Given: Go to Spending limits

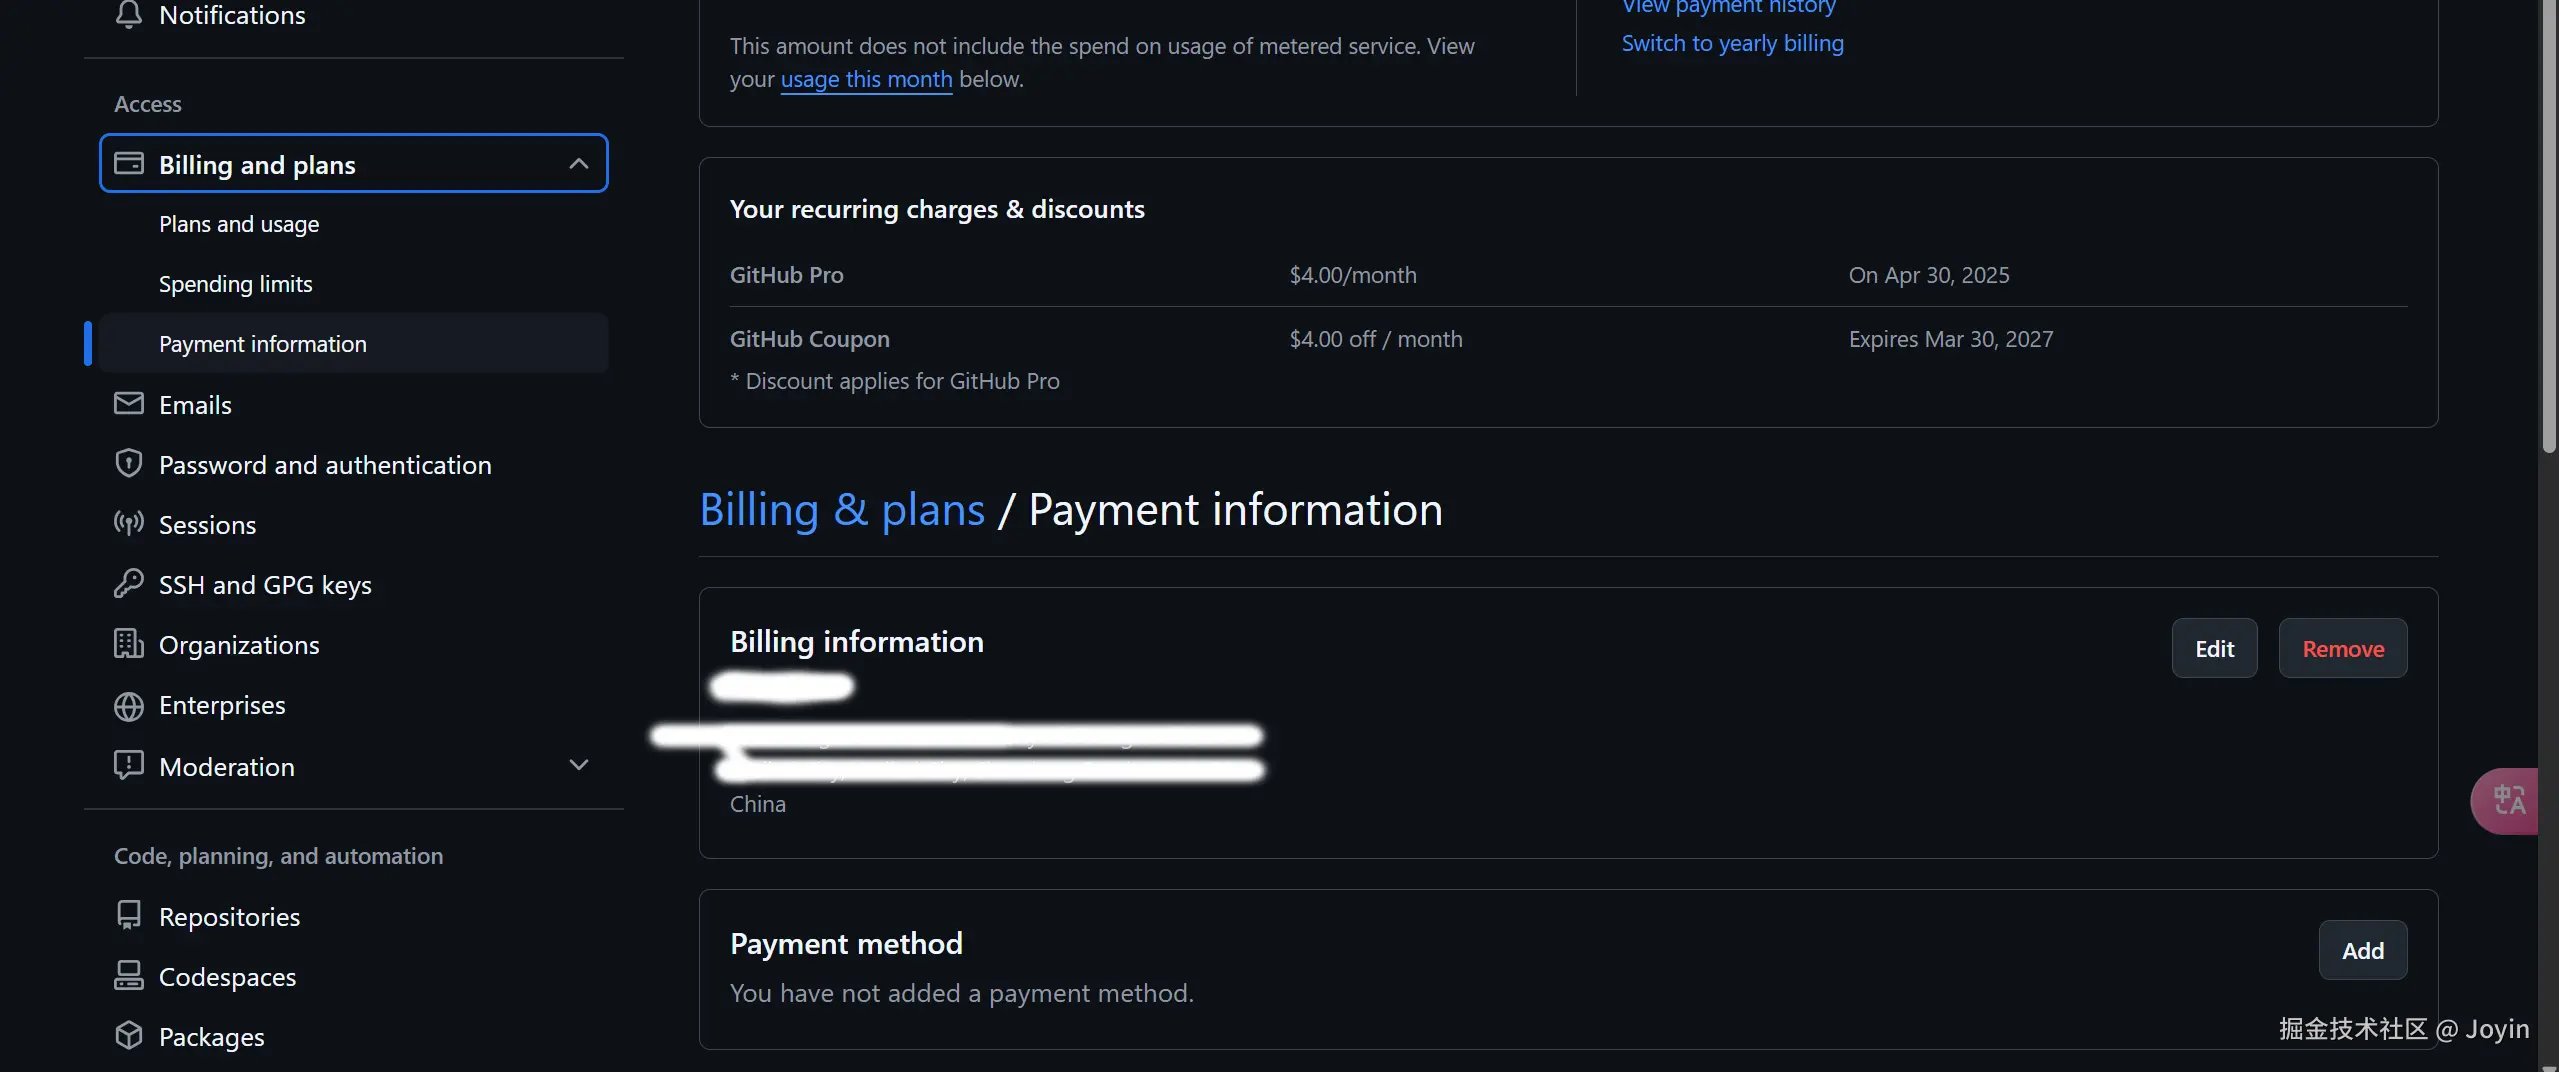Looking at the screenshot, I should (x=235, y=284).
